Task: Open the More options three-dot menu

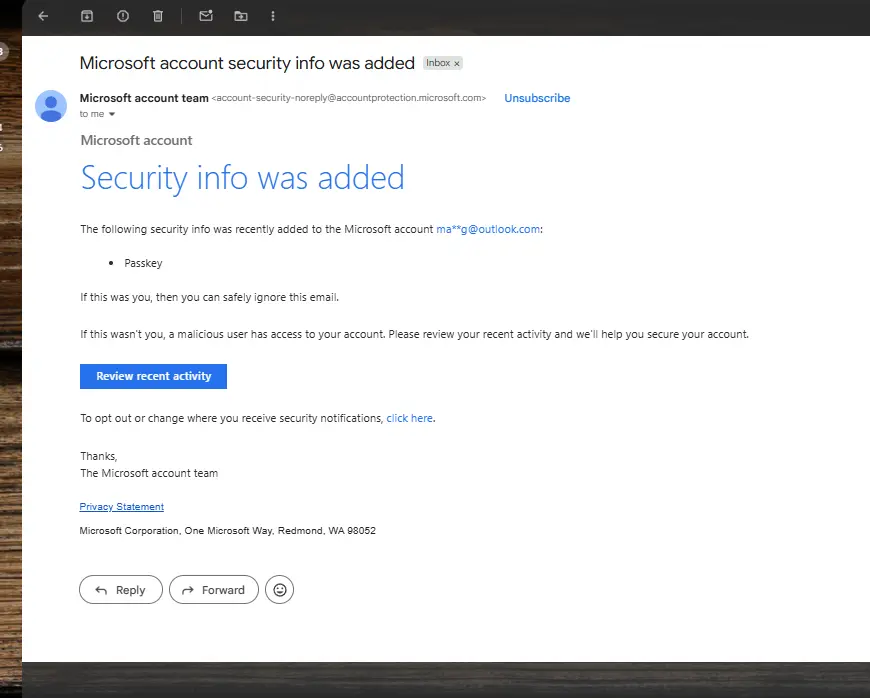Action: (x=272, y=16)
